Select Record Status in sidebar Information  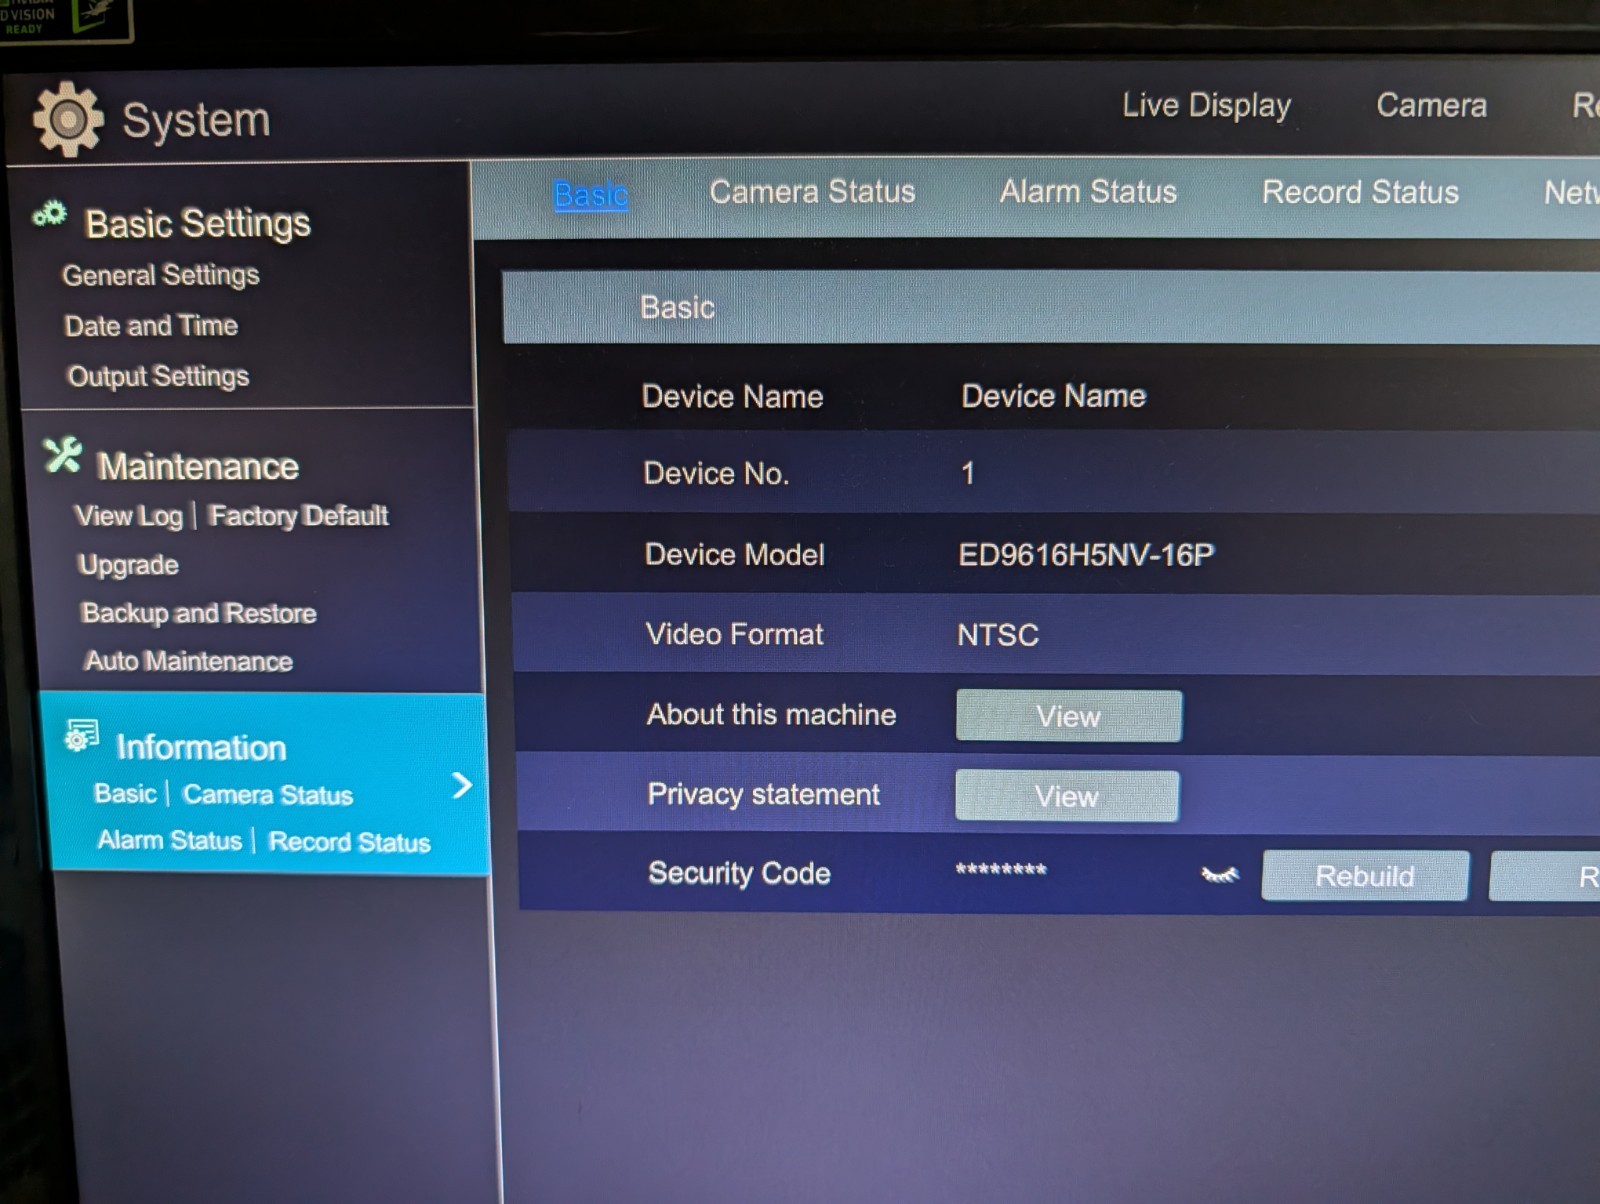350,842
